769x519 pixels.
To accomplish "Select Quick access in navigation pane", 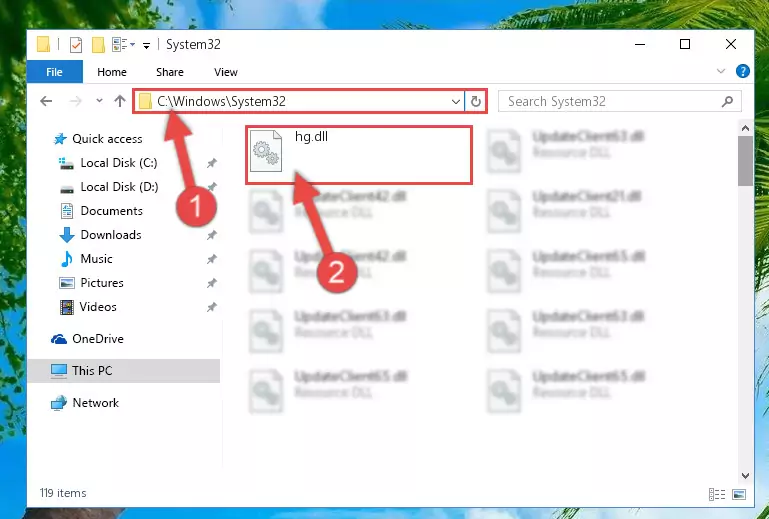I will click(x=107, y=139).
